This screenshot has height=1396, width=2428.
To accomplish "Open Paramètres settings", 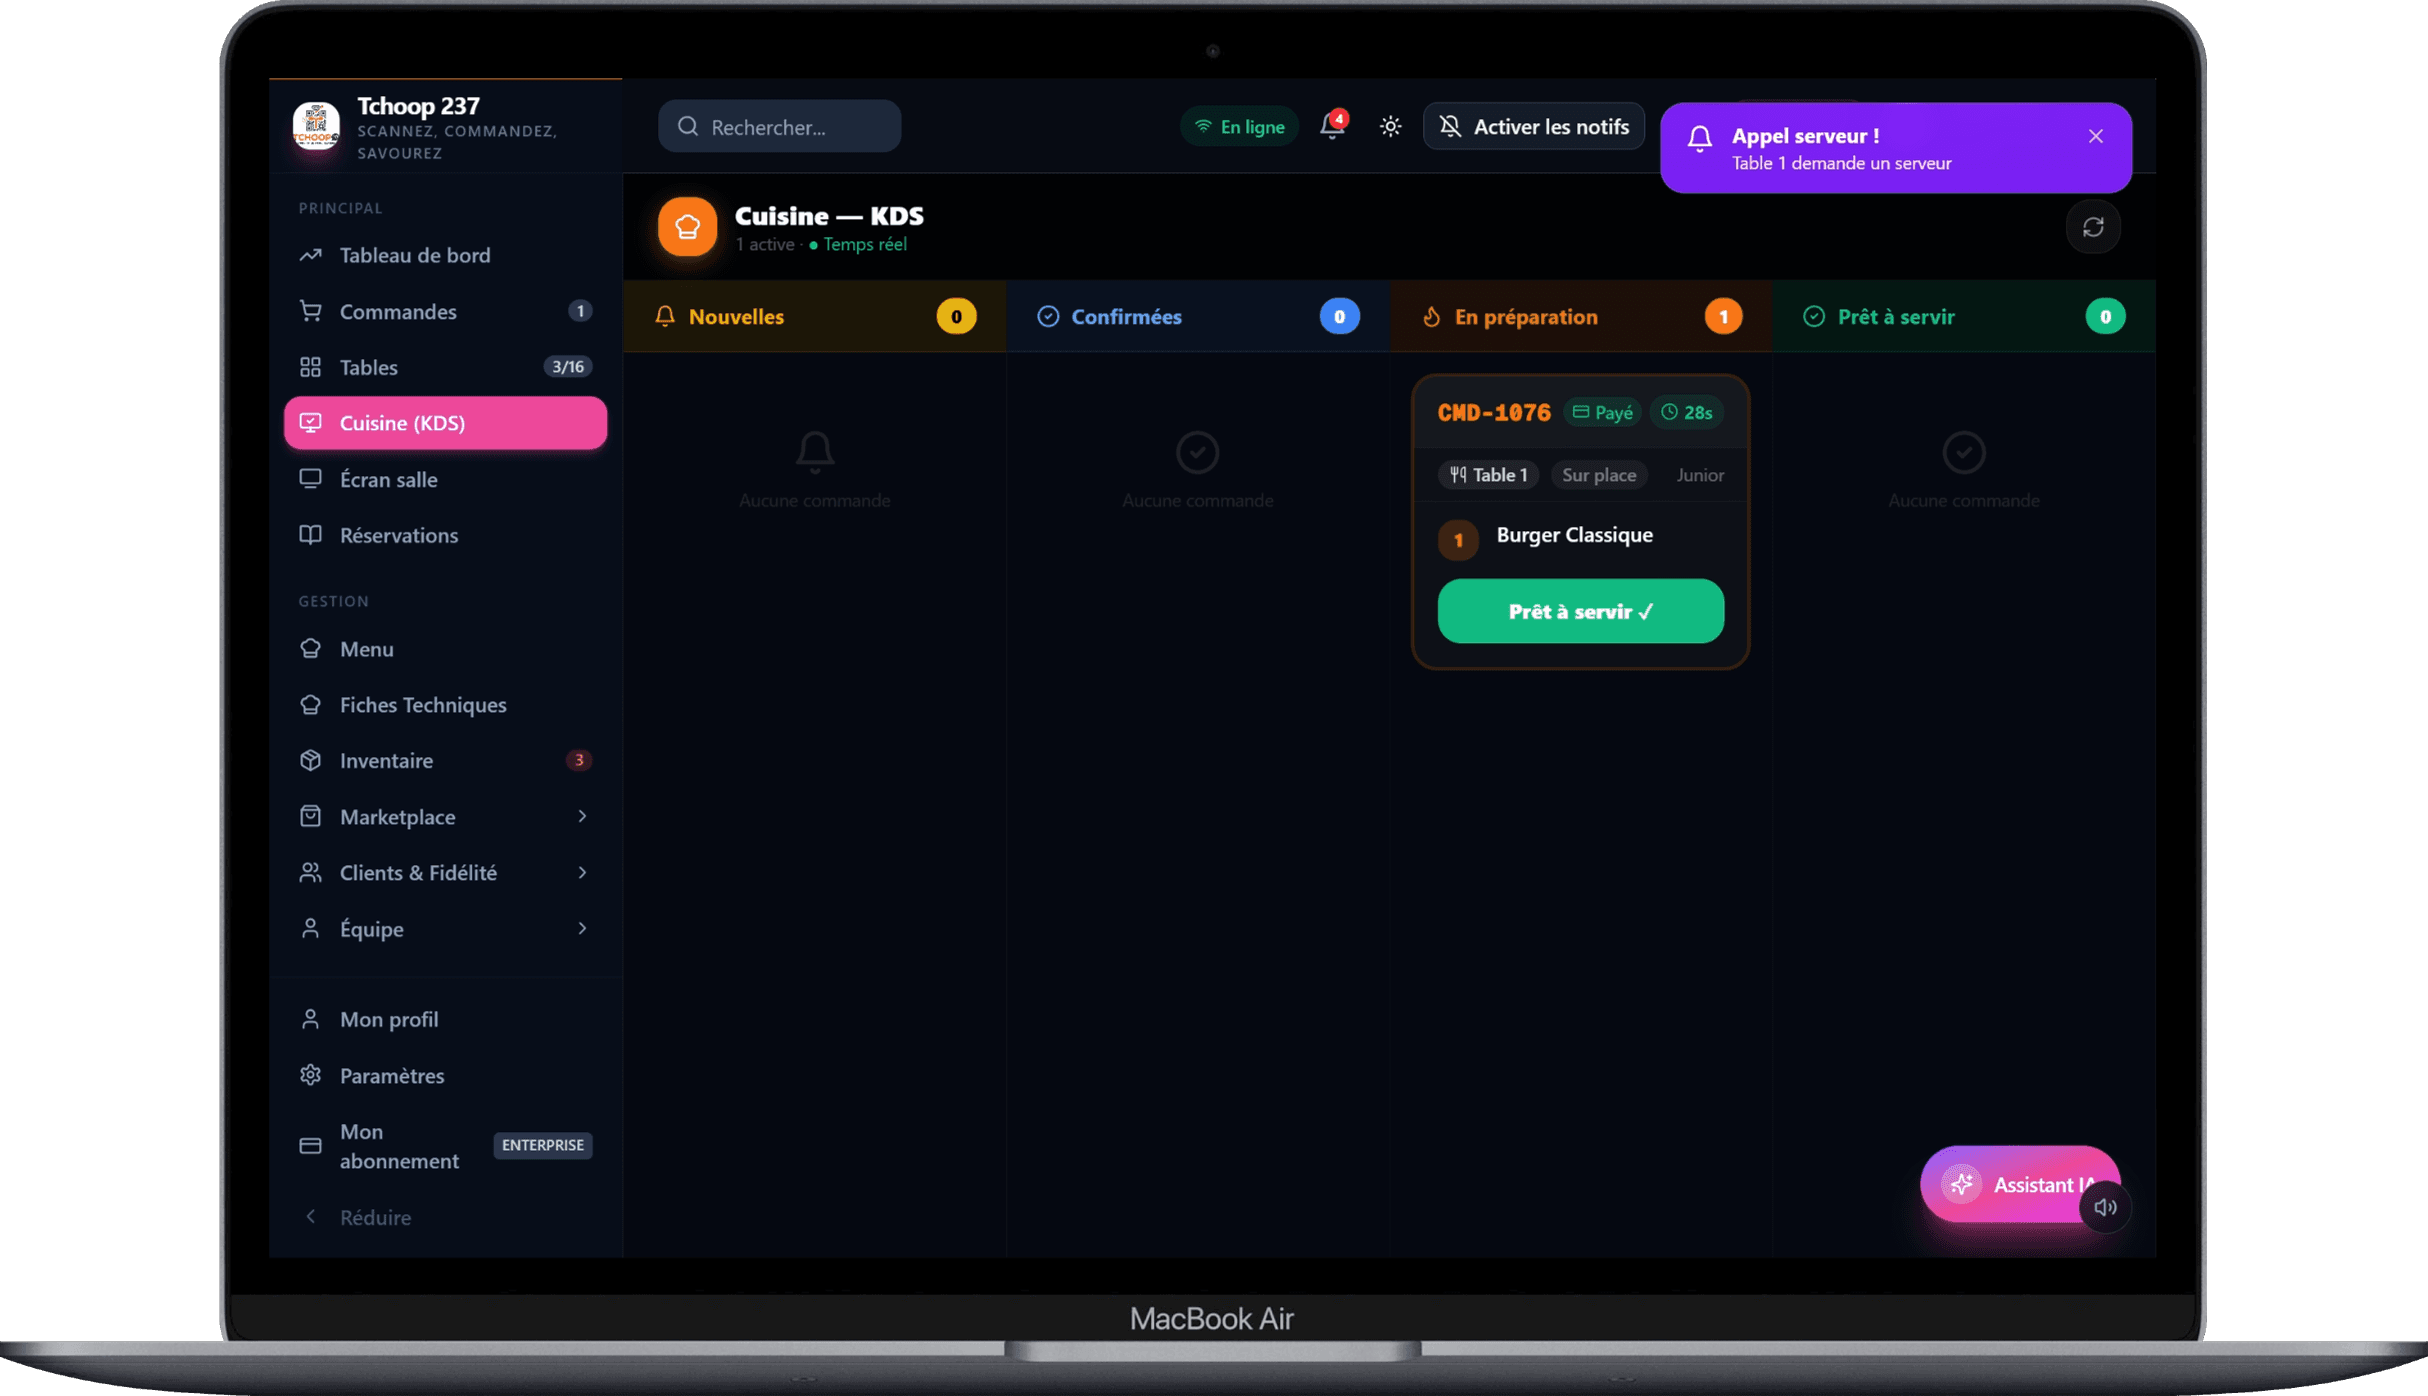I will click(x=445, y=1076).
